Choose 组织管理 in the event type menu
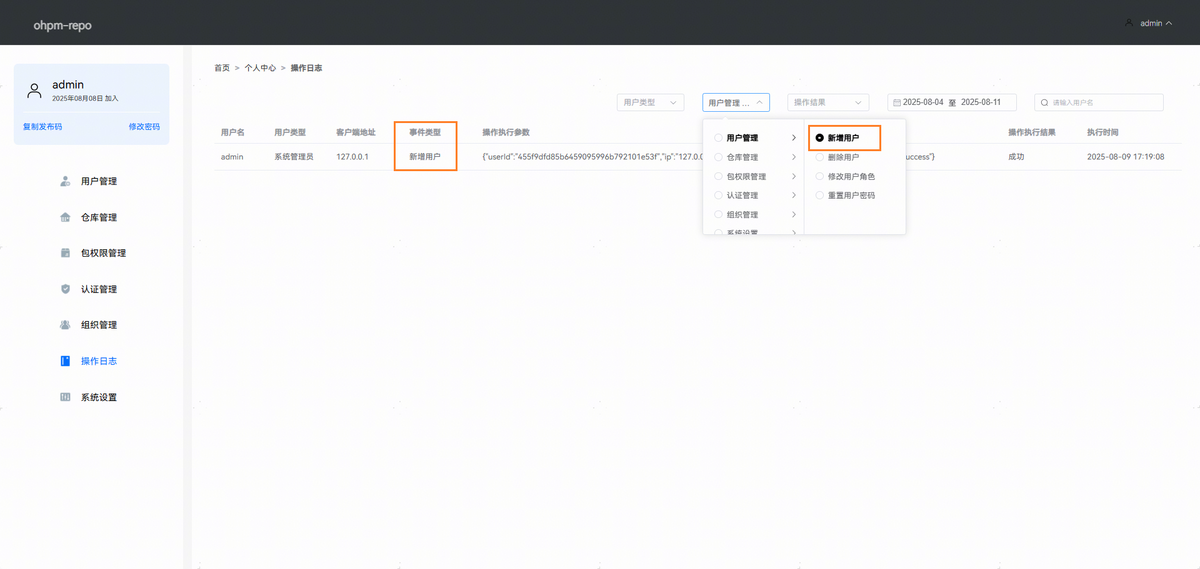 click(x=741, y=214)
